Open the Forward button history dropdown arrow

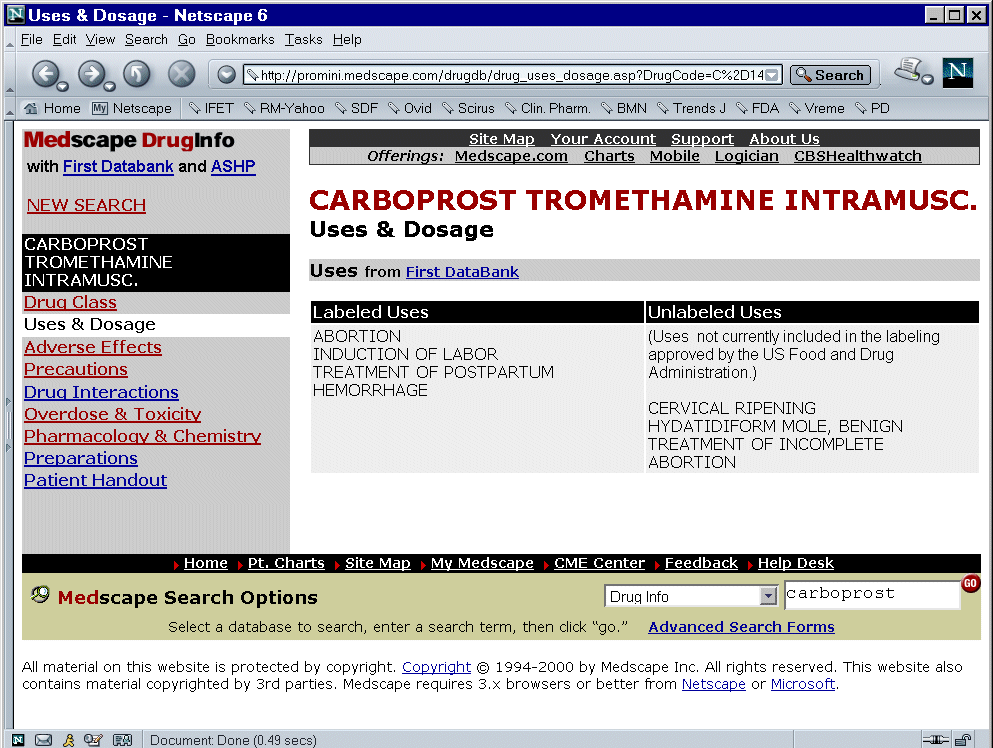pos(109,86)
